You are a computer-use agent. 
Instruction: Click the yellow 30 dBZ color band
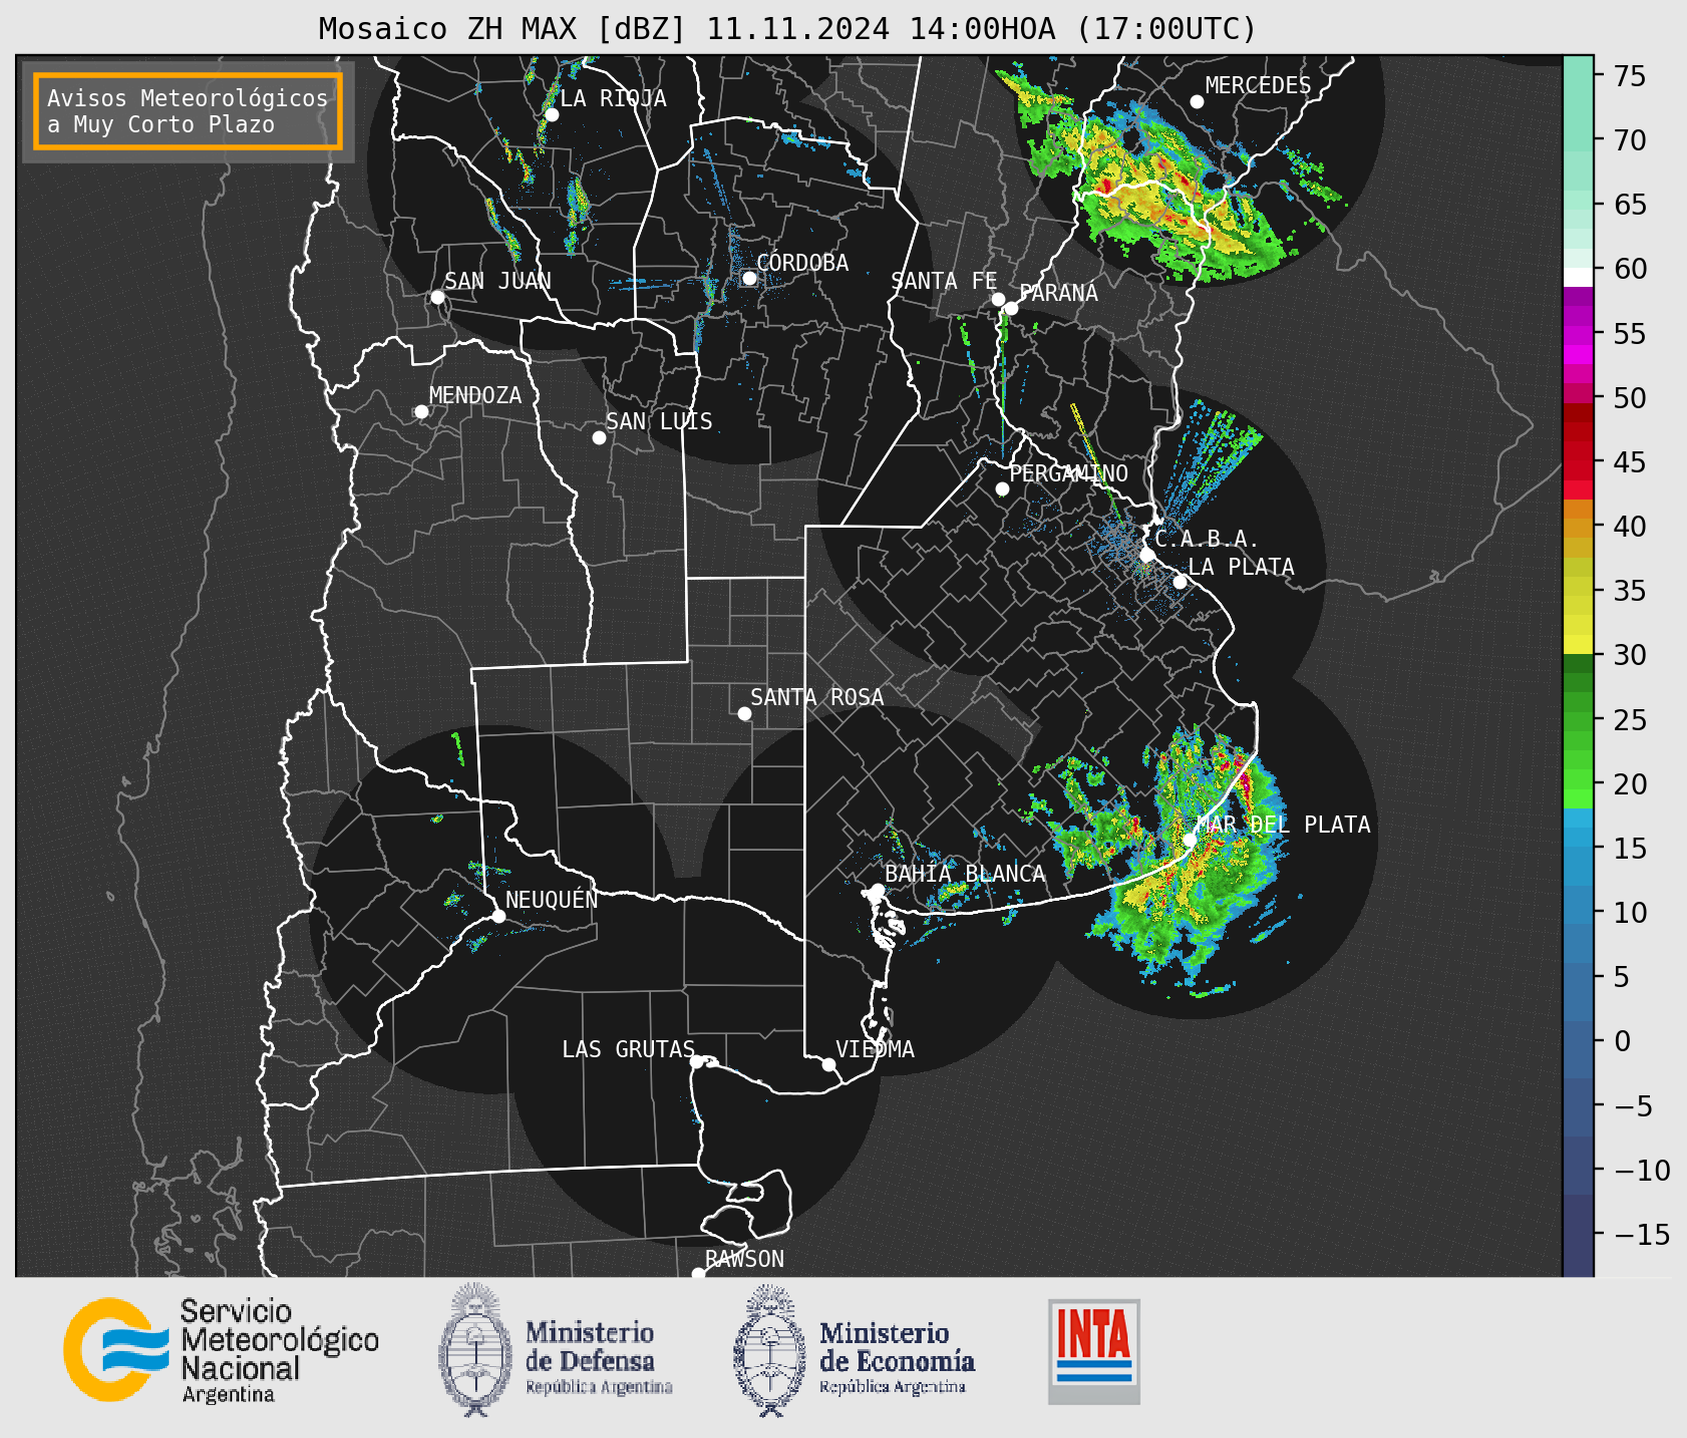click(1578, 646)
